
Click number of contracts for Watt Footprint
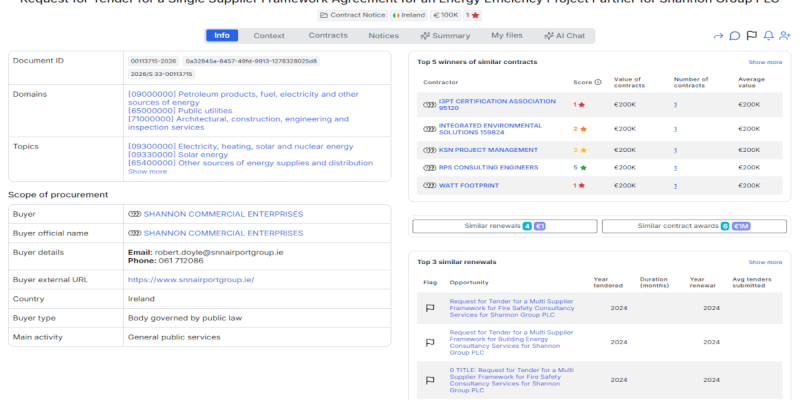[675, 185]
